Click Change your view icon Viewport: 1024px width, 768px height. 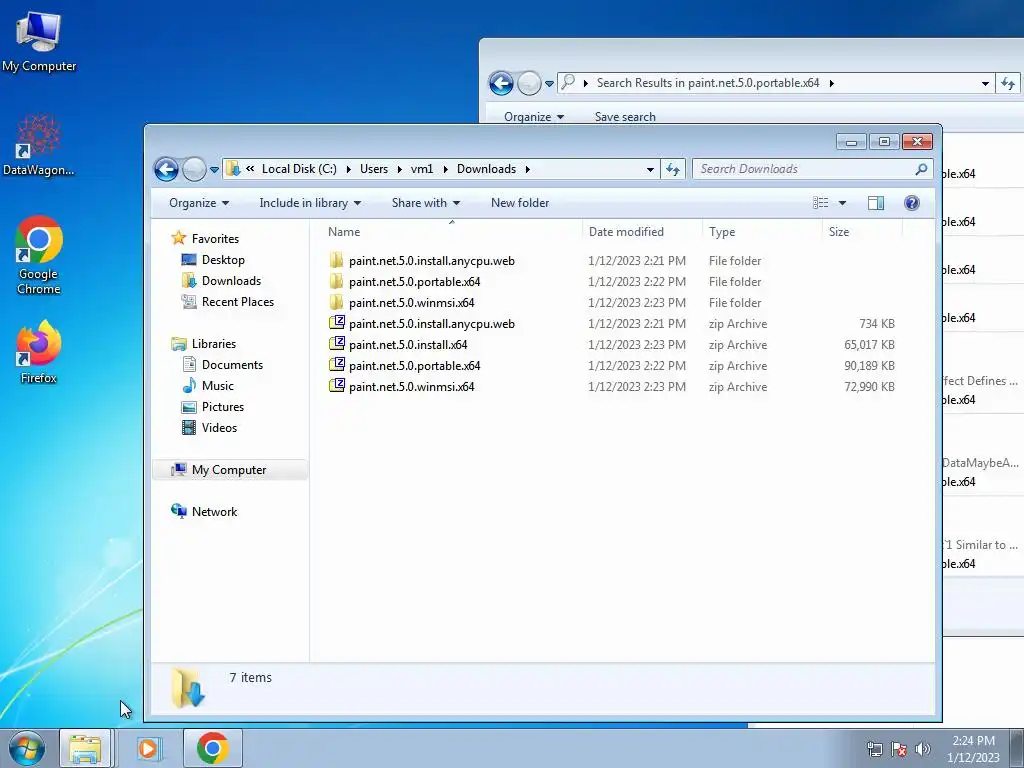coord(821,203)
